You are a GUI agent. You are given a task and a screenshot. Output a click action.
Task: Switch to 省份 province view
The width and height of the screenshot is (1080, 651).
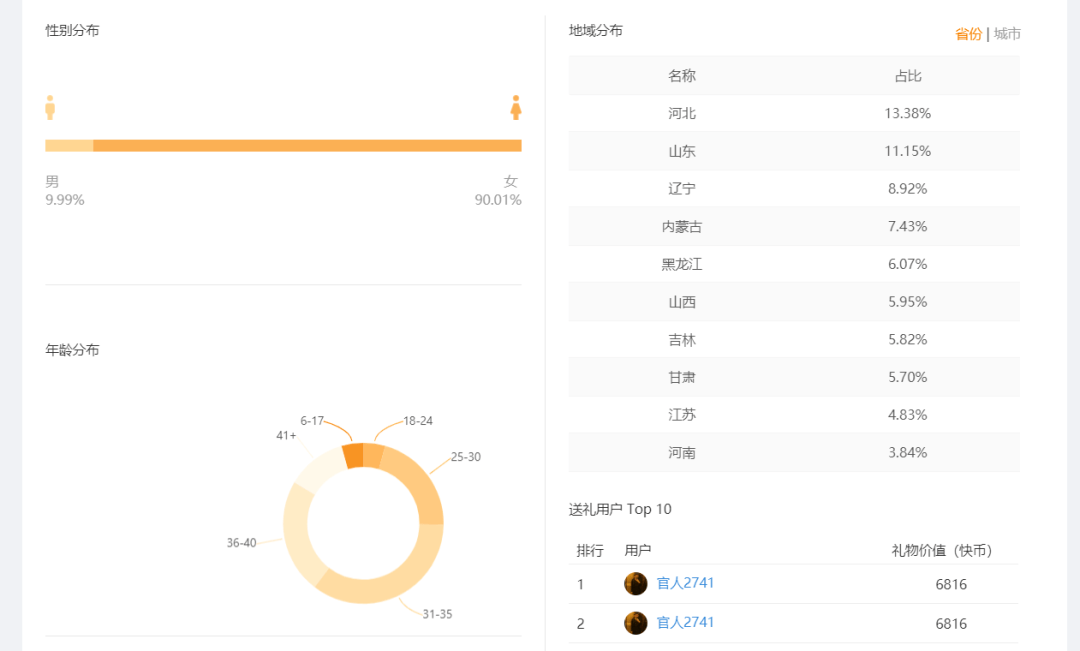[x=968, y=34]
